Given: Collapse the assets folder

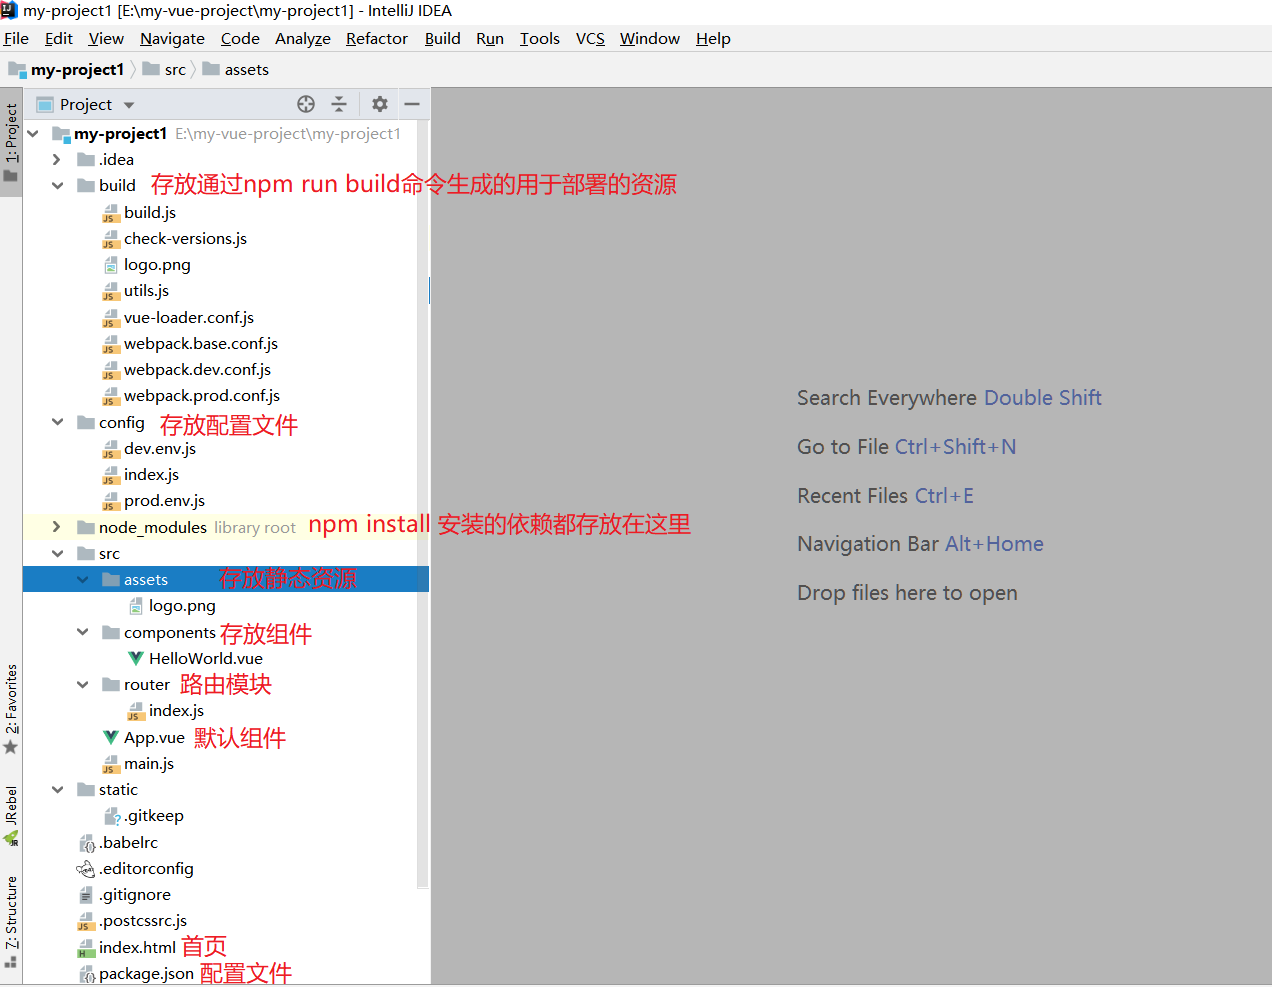Looking at the screenshot, I should tap(82, 579).
